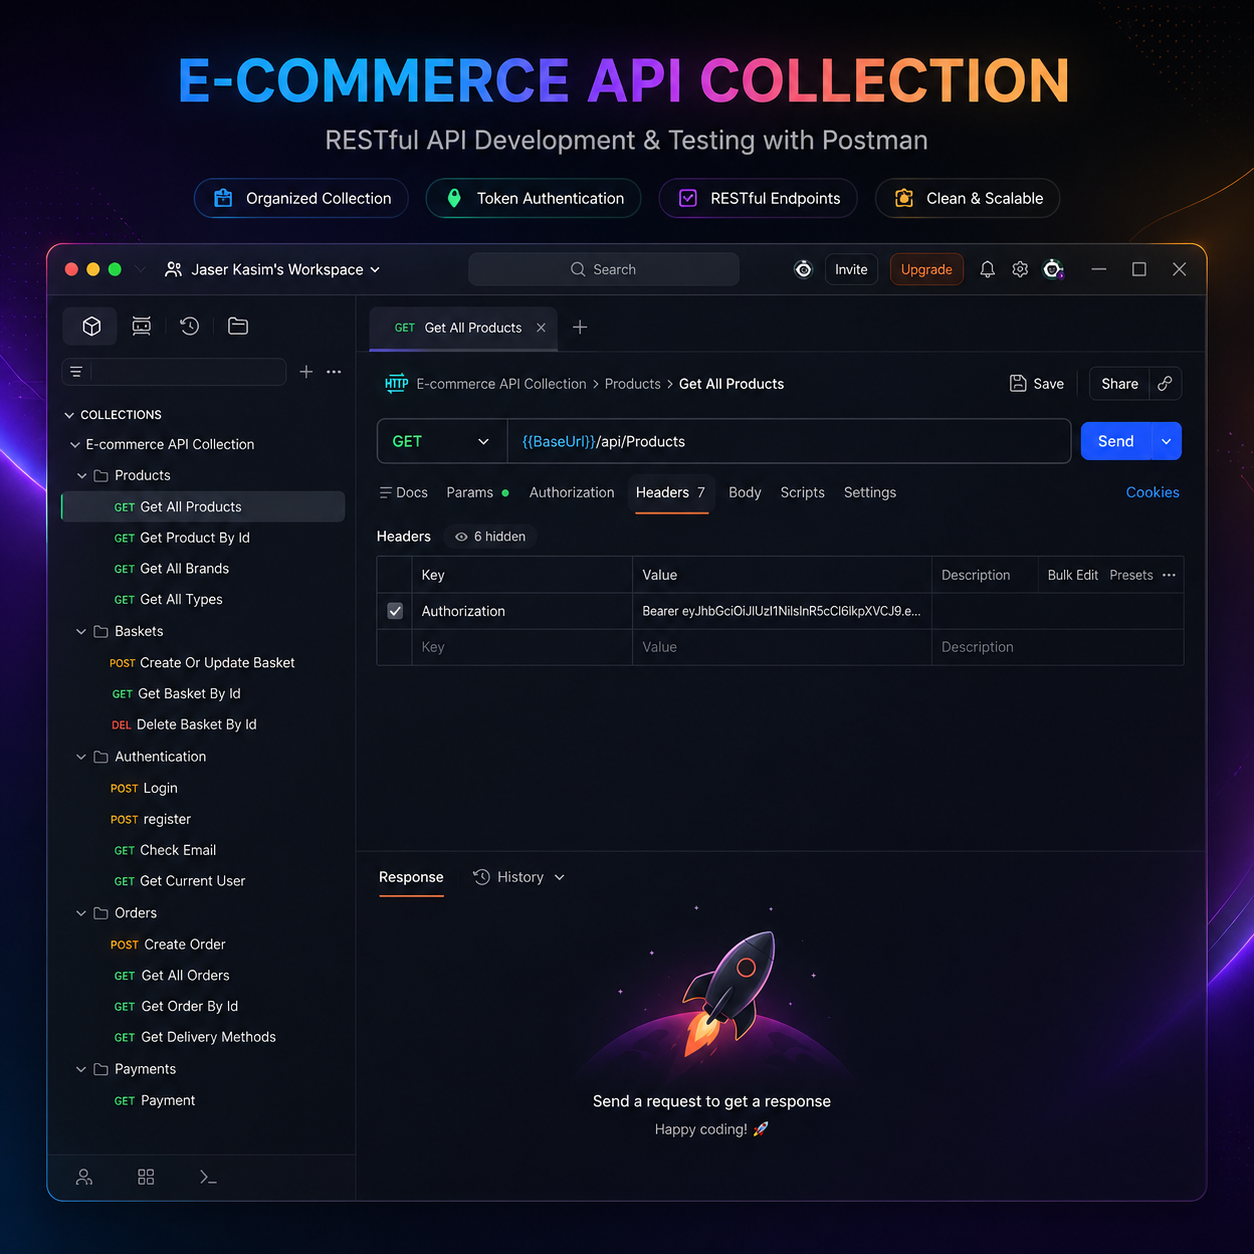The image size is (1254, 1254).
Task: Click the Invite button
Action: pos(851,269)
